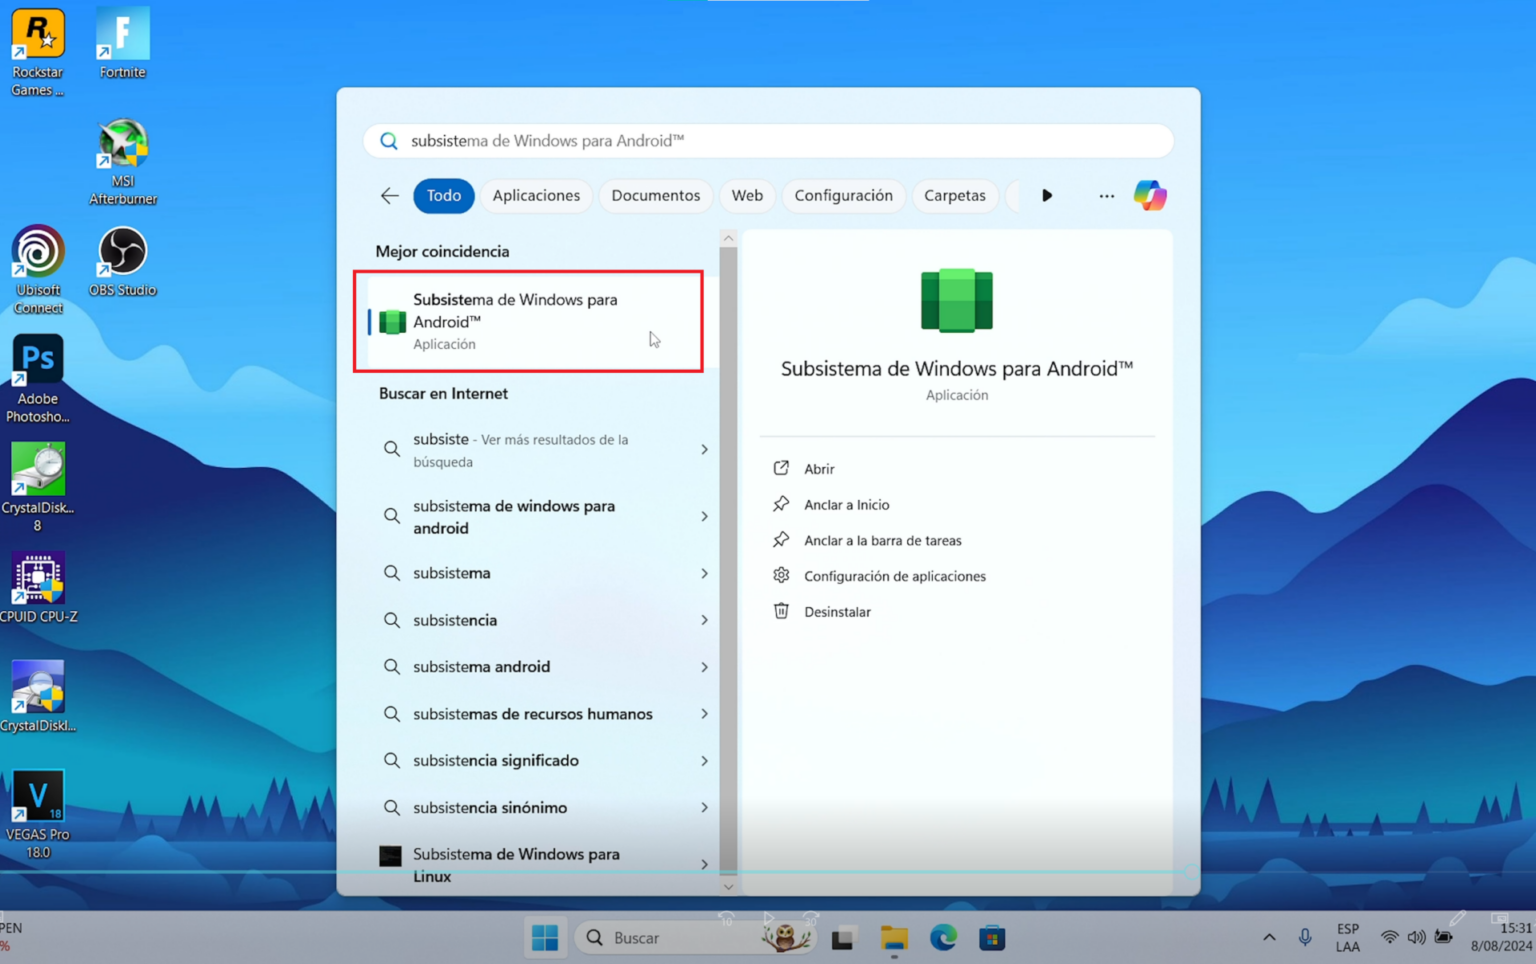This screenshot has width=1536, height=964.
Task: Open Microsoft Edge from the taskbar
Action: [943, 937]
